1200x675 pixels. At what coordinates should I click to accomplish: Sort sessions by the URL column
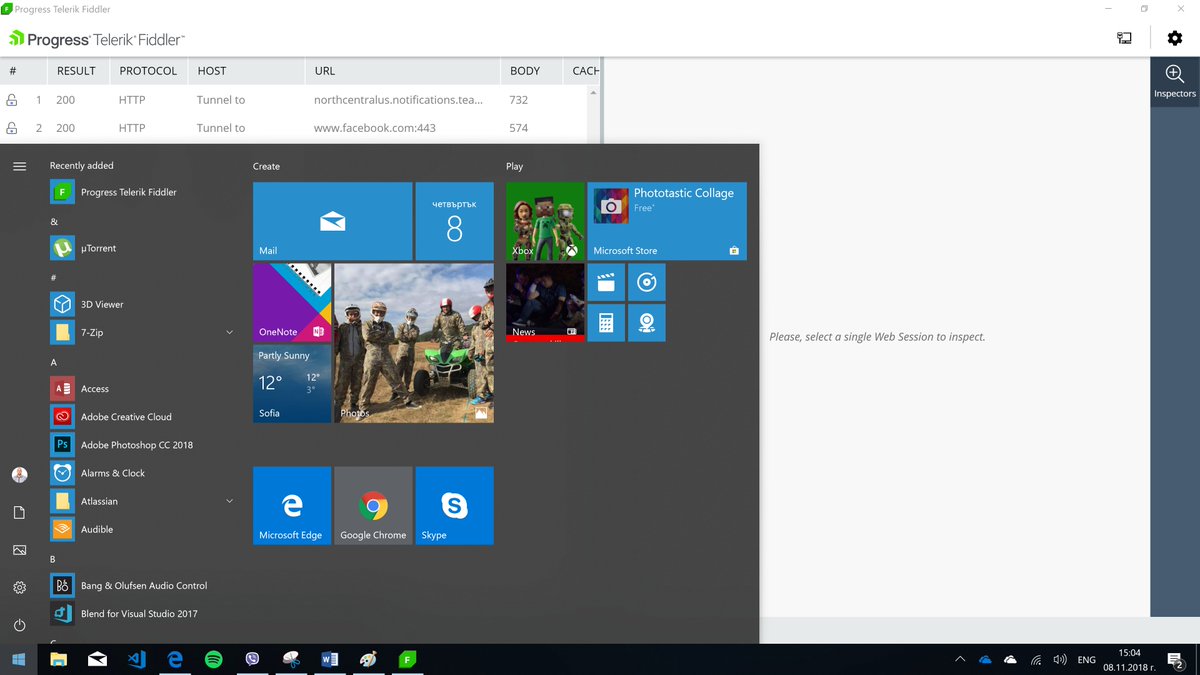tap(402, 71)
